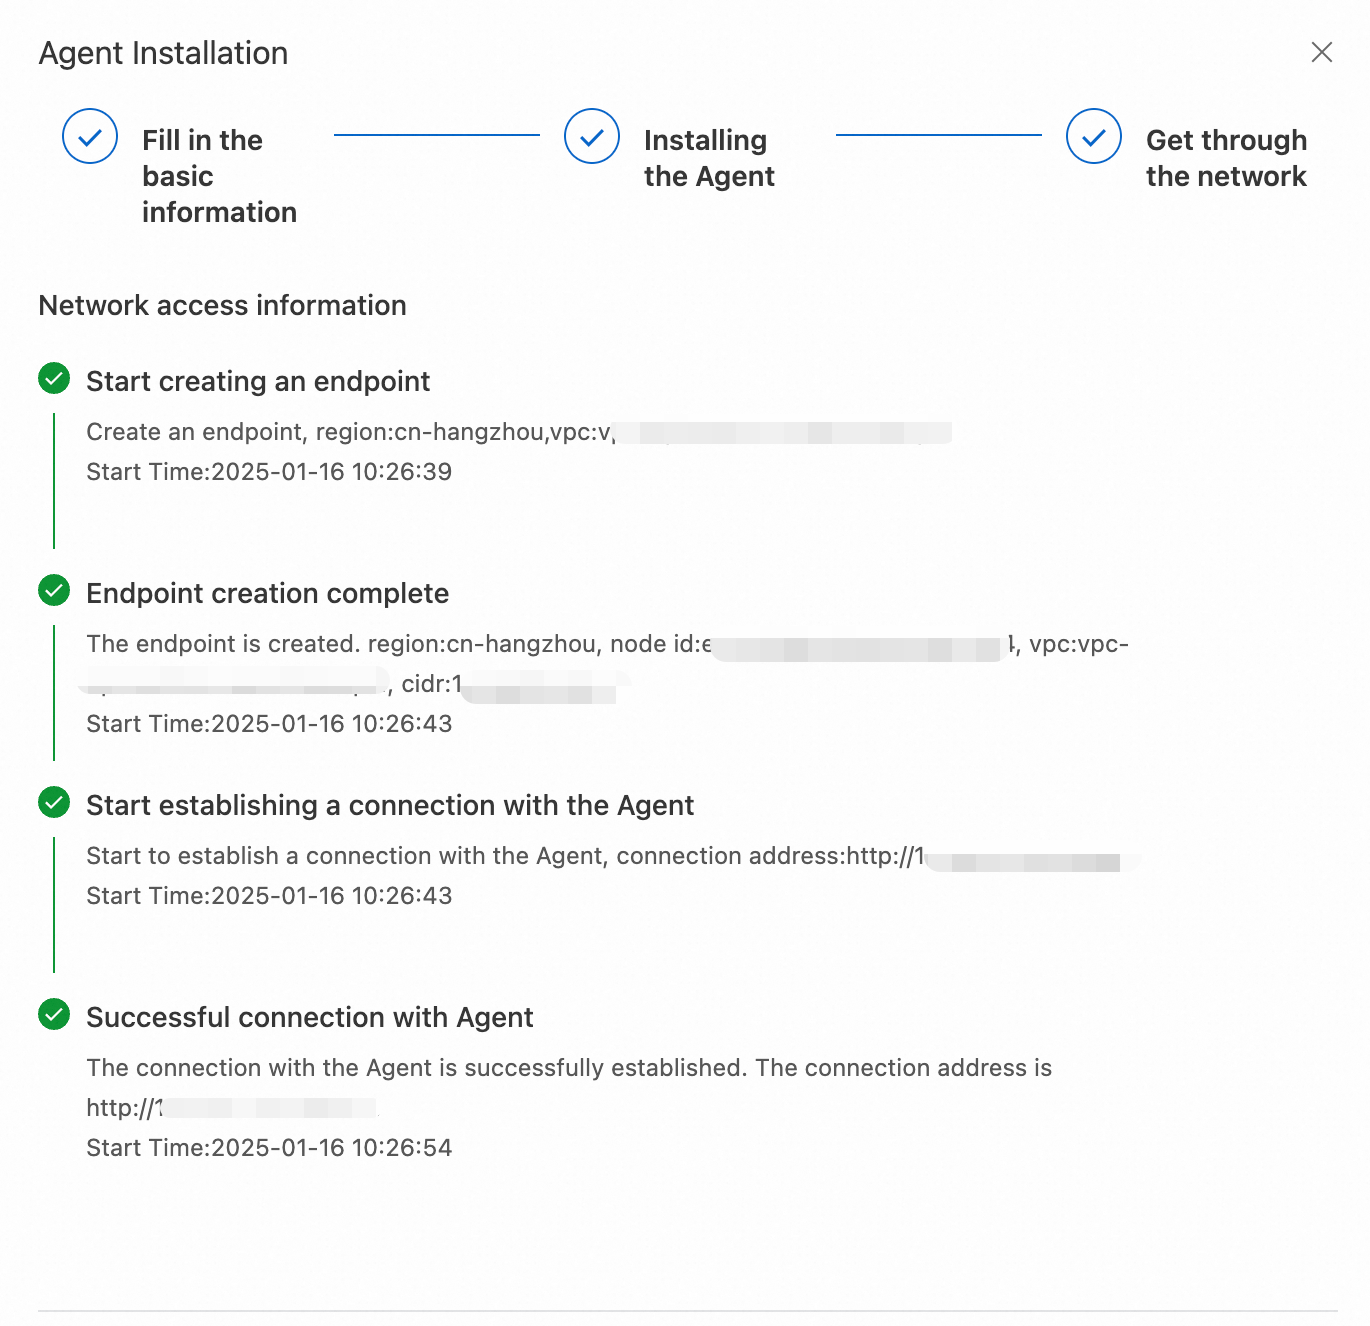Select the 'Installing the Agent' step label
The height and width of the screenshot is (1326, 1370).
708,158
